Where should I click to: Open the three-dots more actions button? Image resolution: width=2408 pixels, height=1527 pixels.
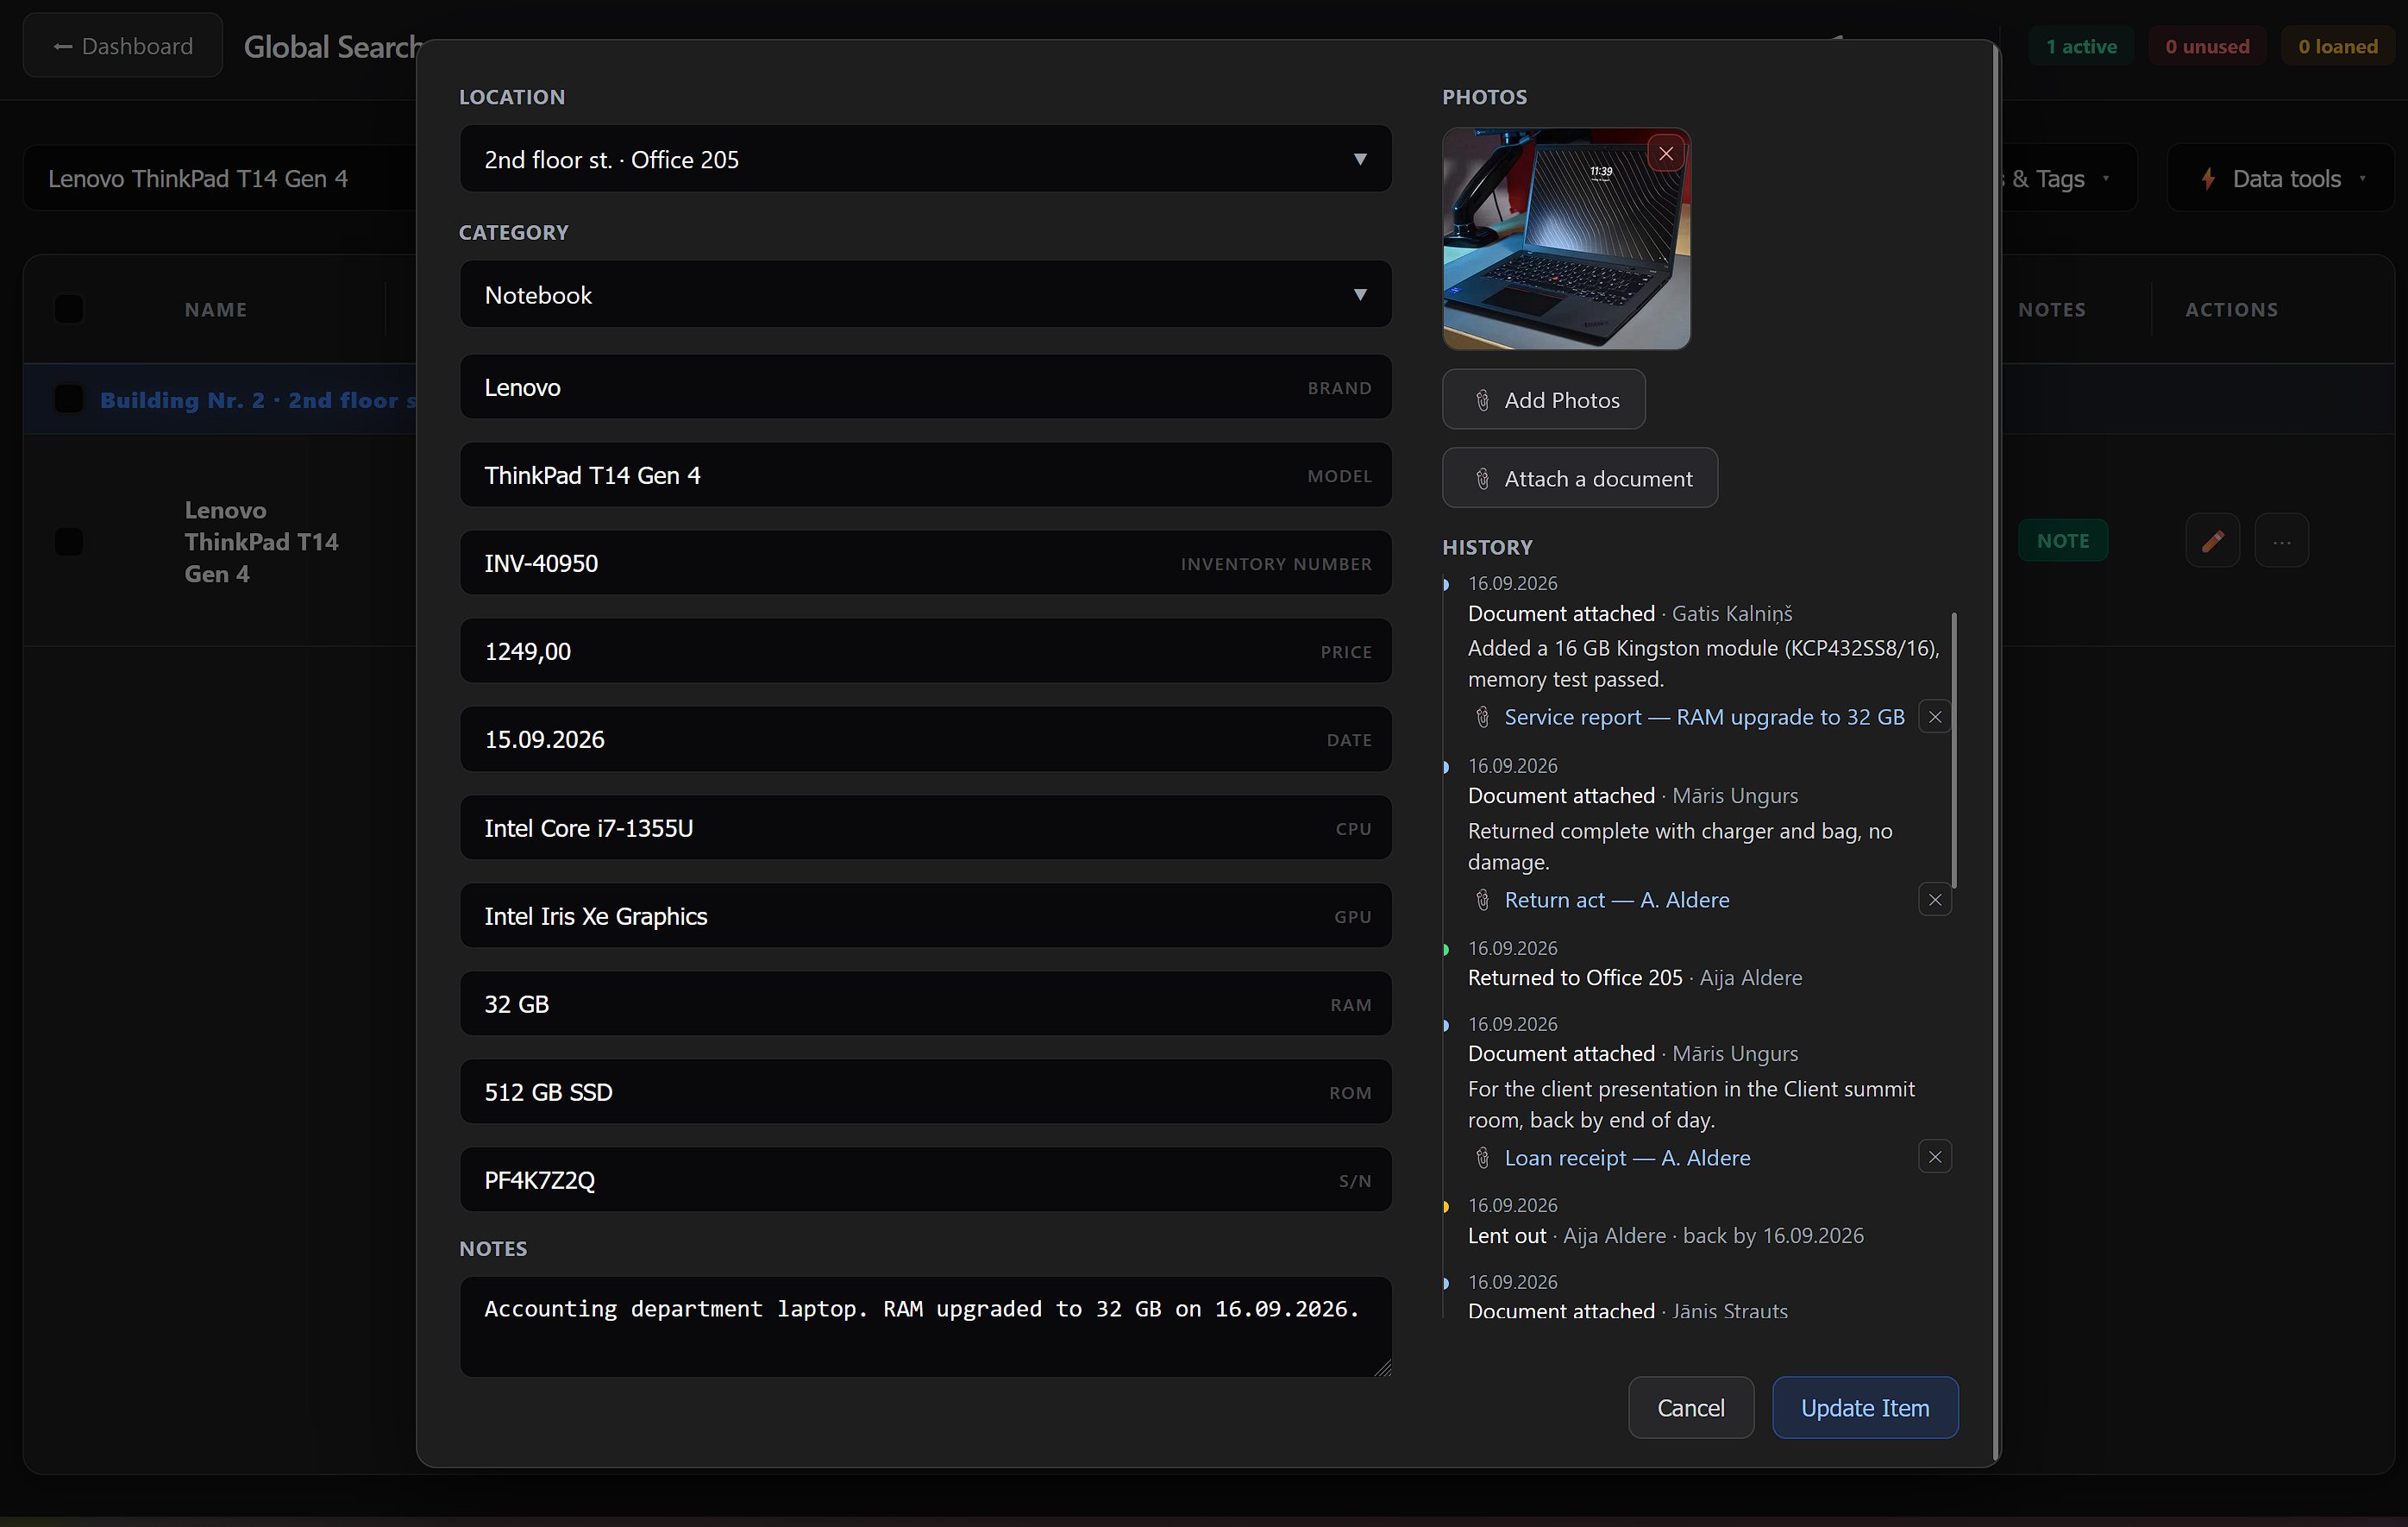[2281, 541]
